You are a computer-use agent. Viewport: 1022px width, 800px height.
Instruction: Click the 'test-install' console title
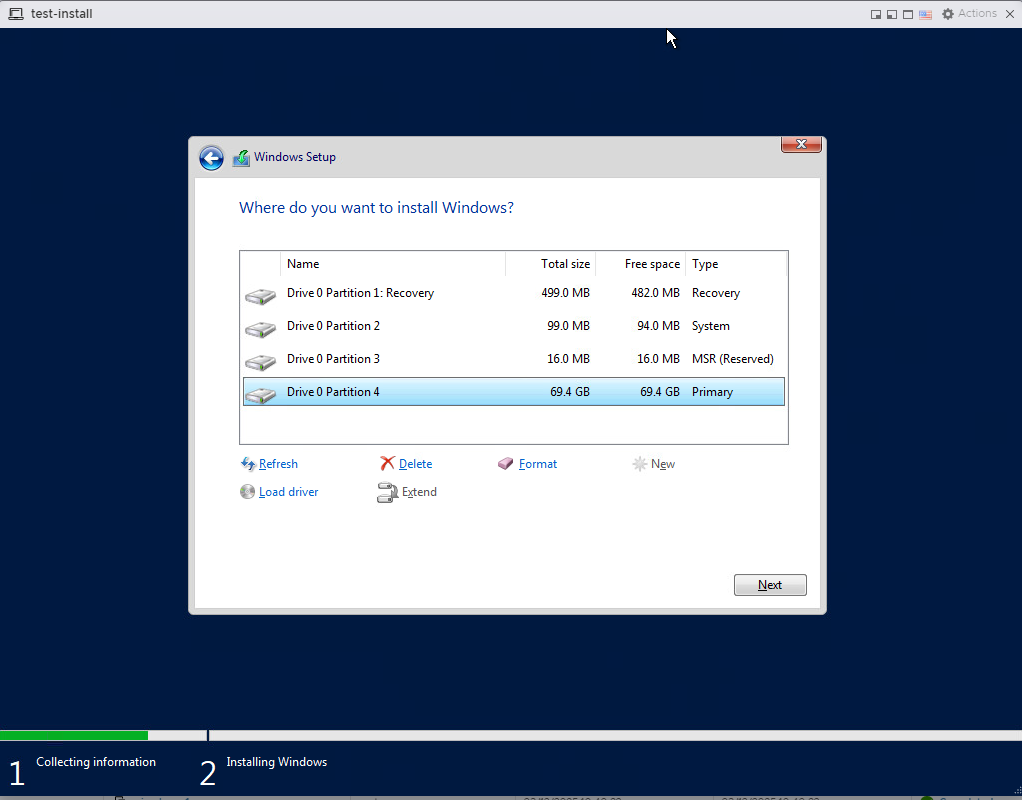pyautogui.click(x=61, y=14)
